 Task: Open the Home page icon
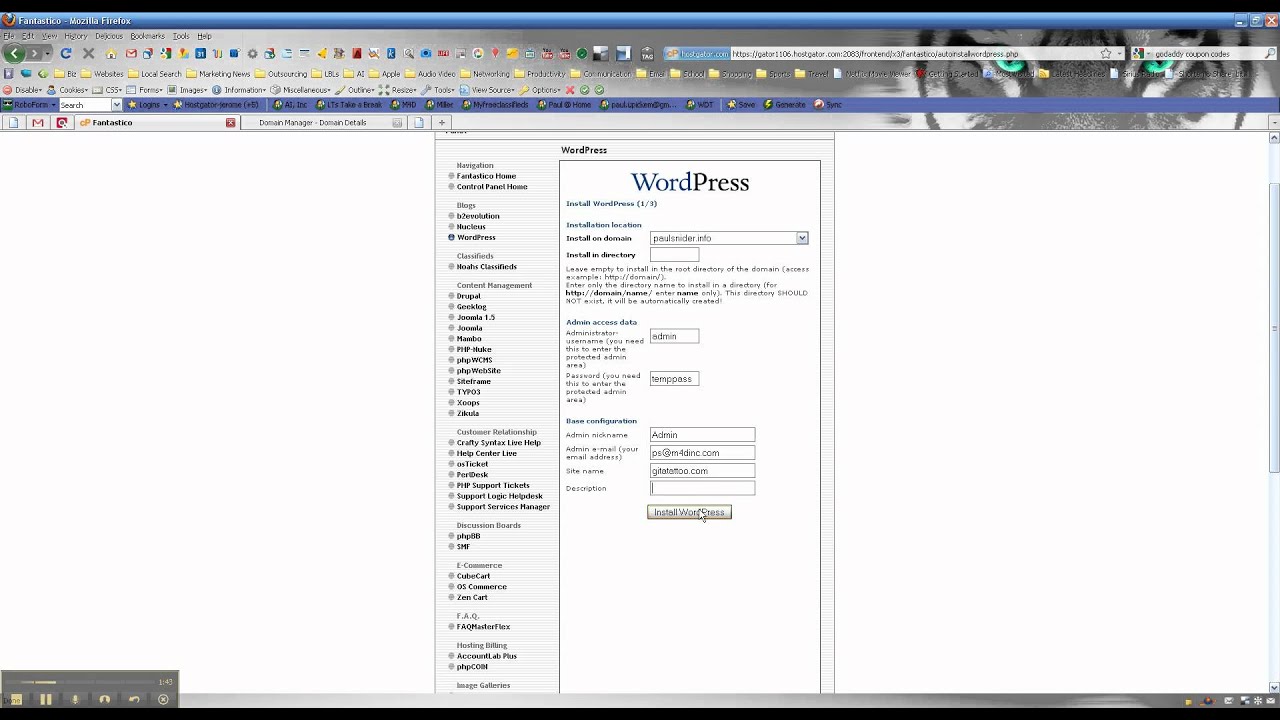pos(111,54)
